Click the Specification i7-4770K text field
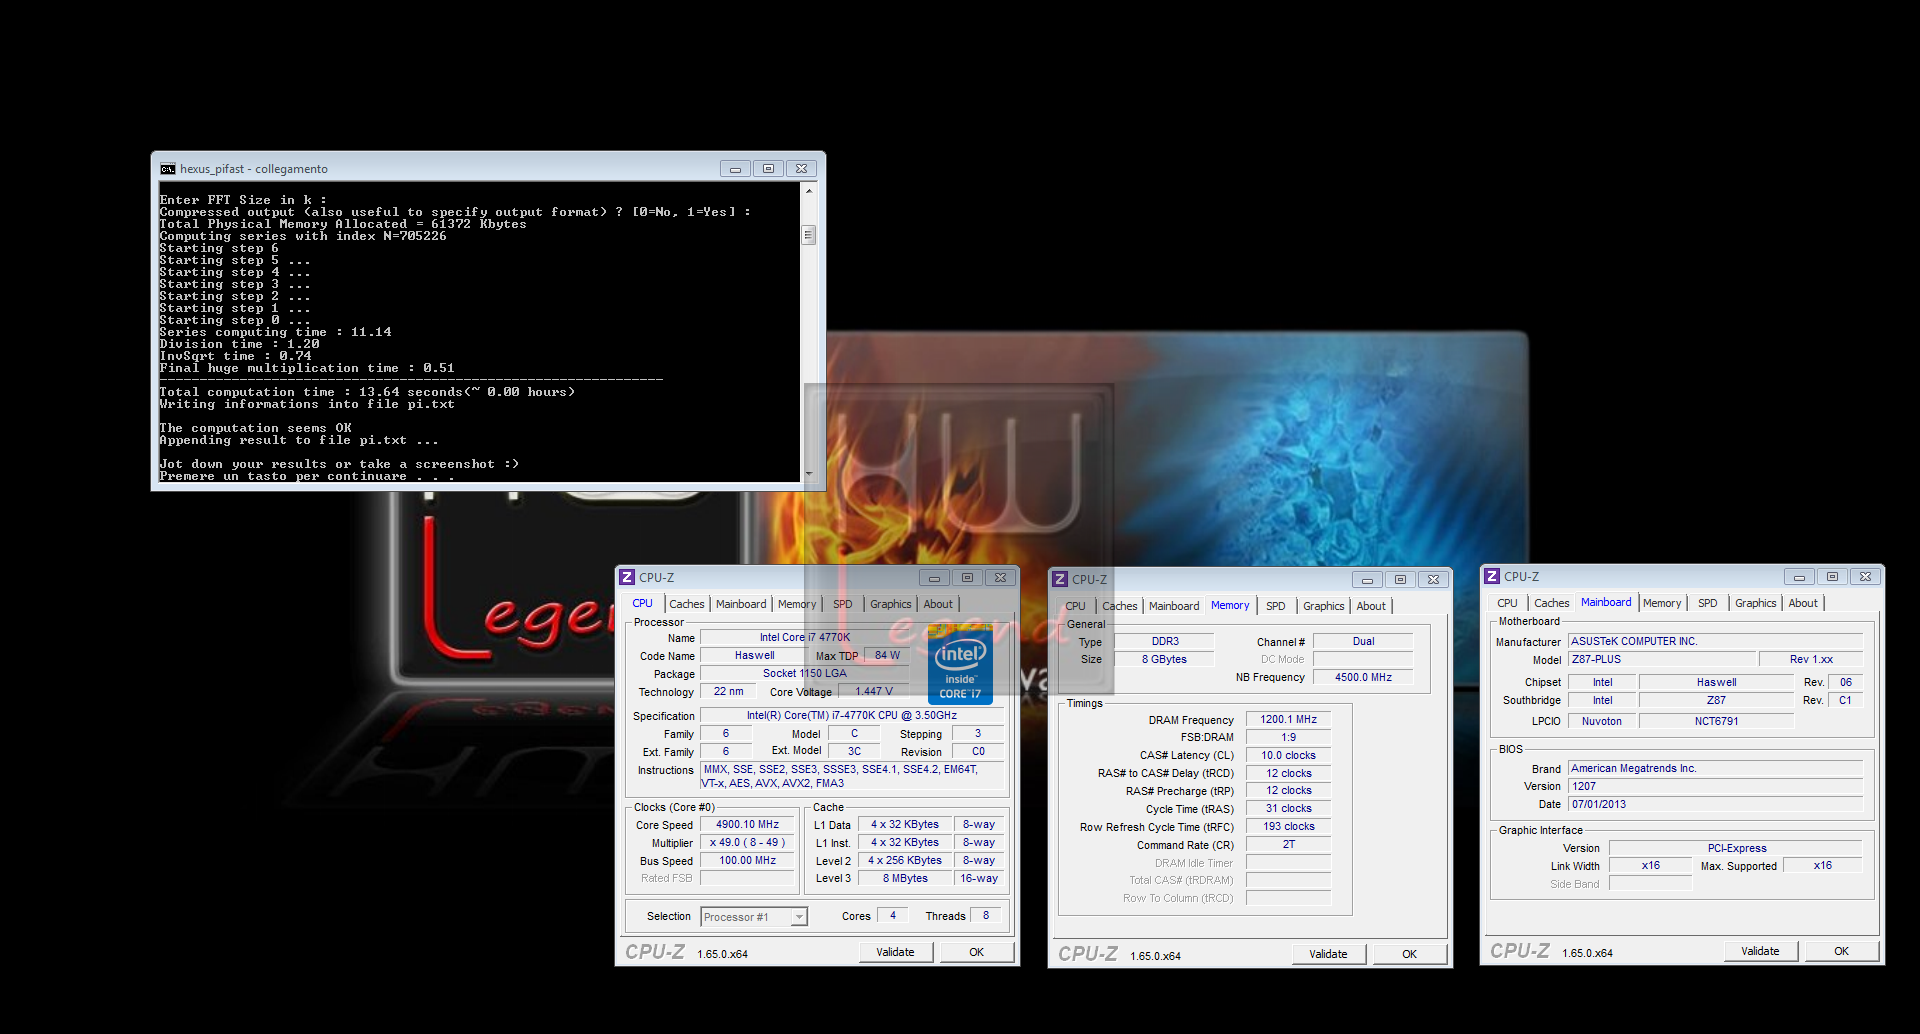This screenshot has height=1034, width=1920. [x=852, y=716]
